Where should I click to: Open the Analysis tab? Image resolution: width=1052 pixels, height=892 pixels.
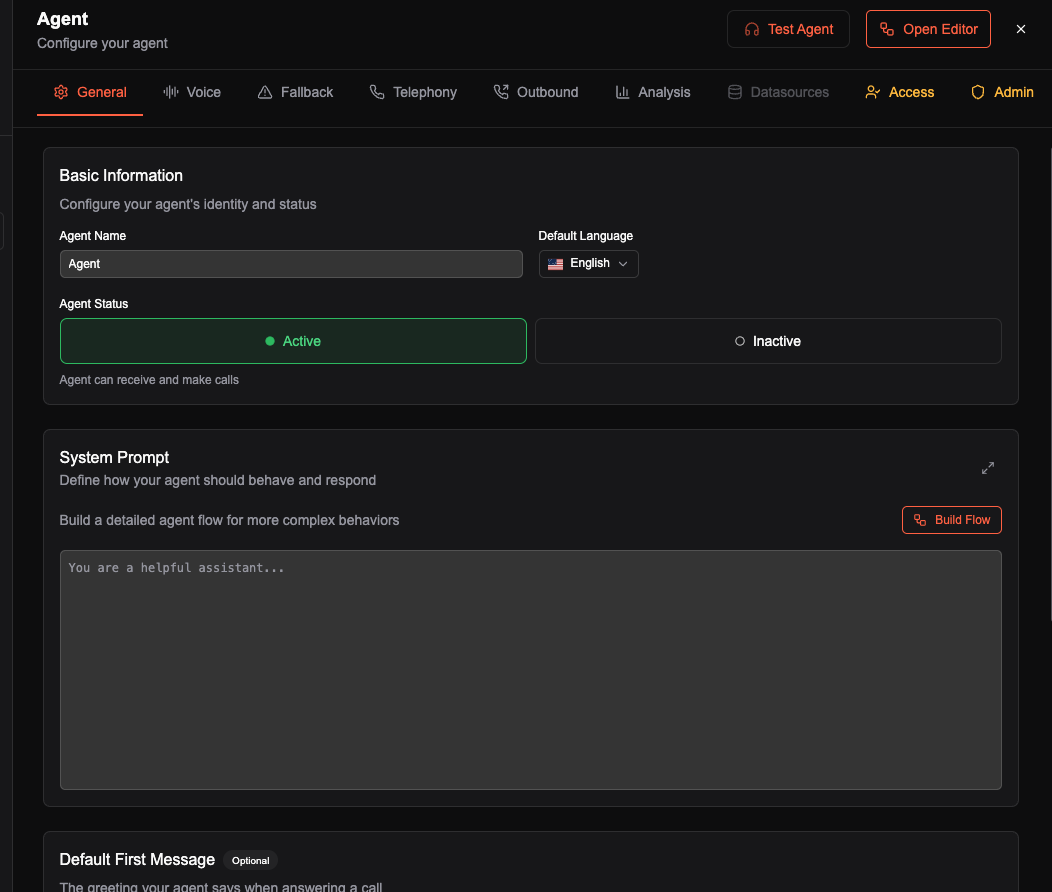coord(653,92)
